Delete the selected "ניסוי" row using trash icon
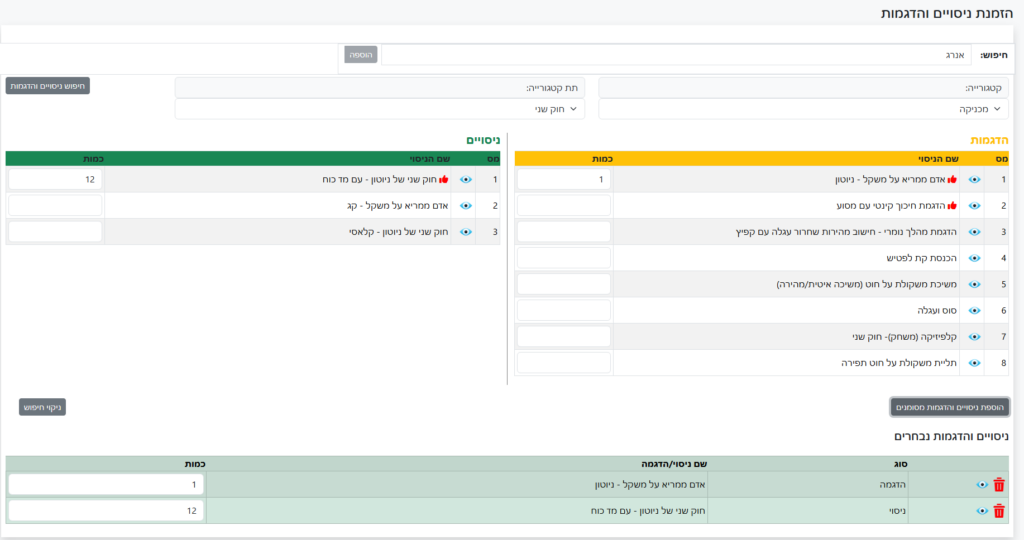Viewport: 1024px width, 540px height. [999, 511]
